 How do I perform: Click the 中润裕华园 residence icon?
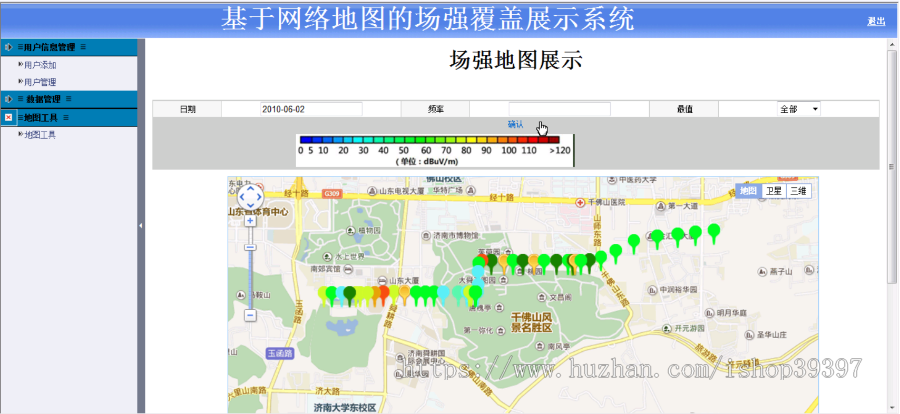click(x=652, y=289)
